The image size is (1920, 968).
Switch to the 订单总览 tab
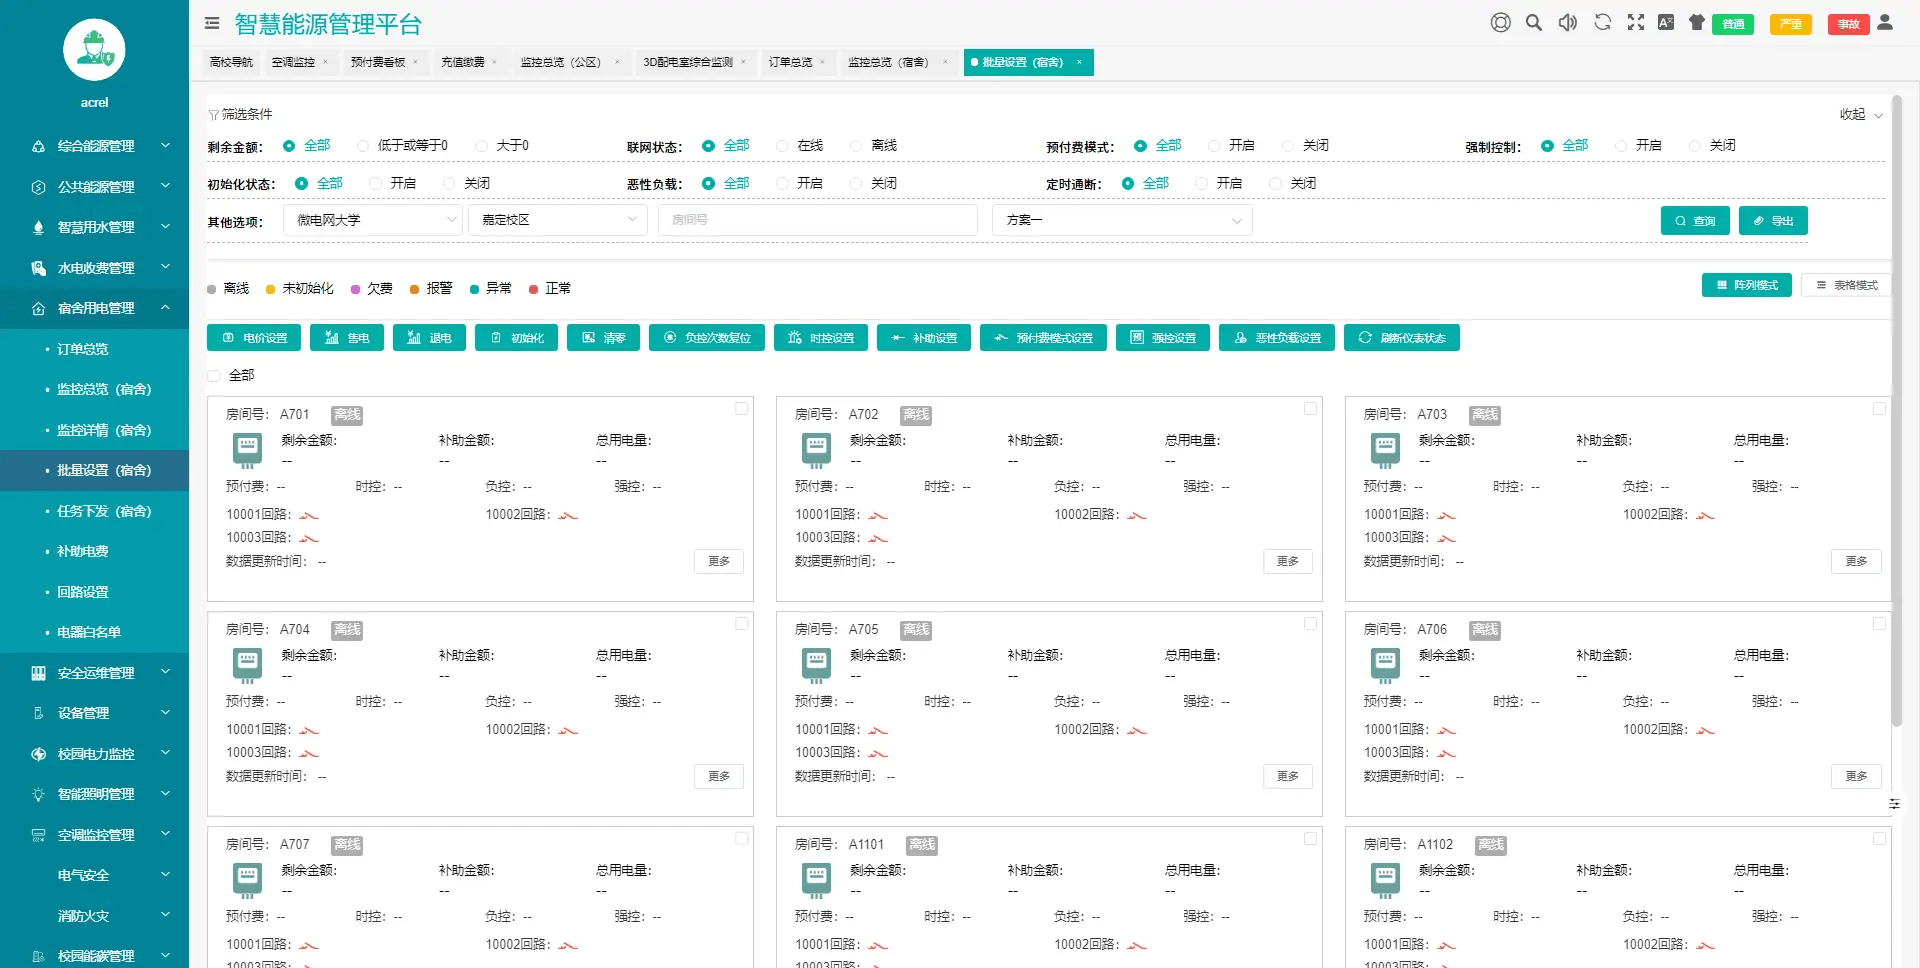click(x=790, y=62)
